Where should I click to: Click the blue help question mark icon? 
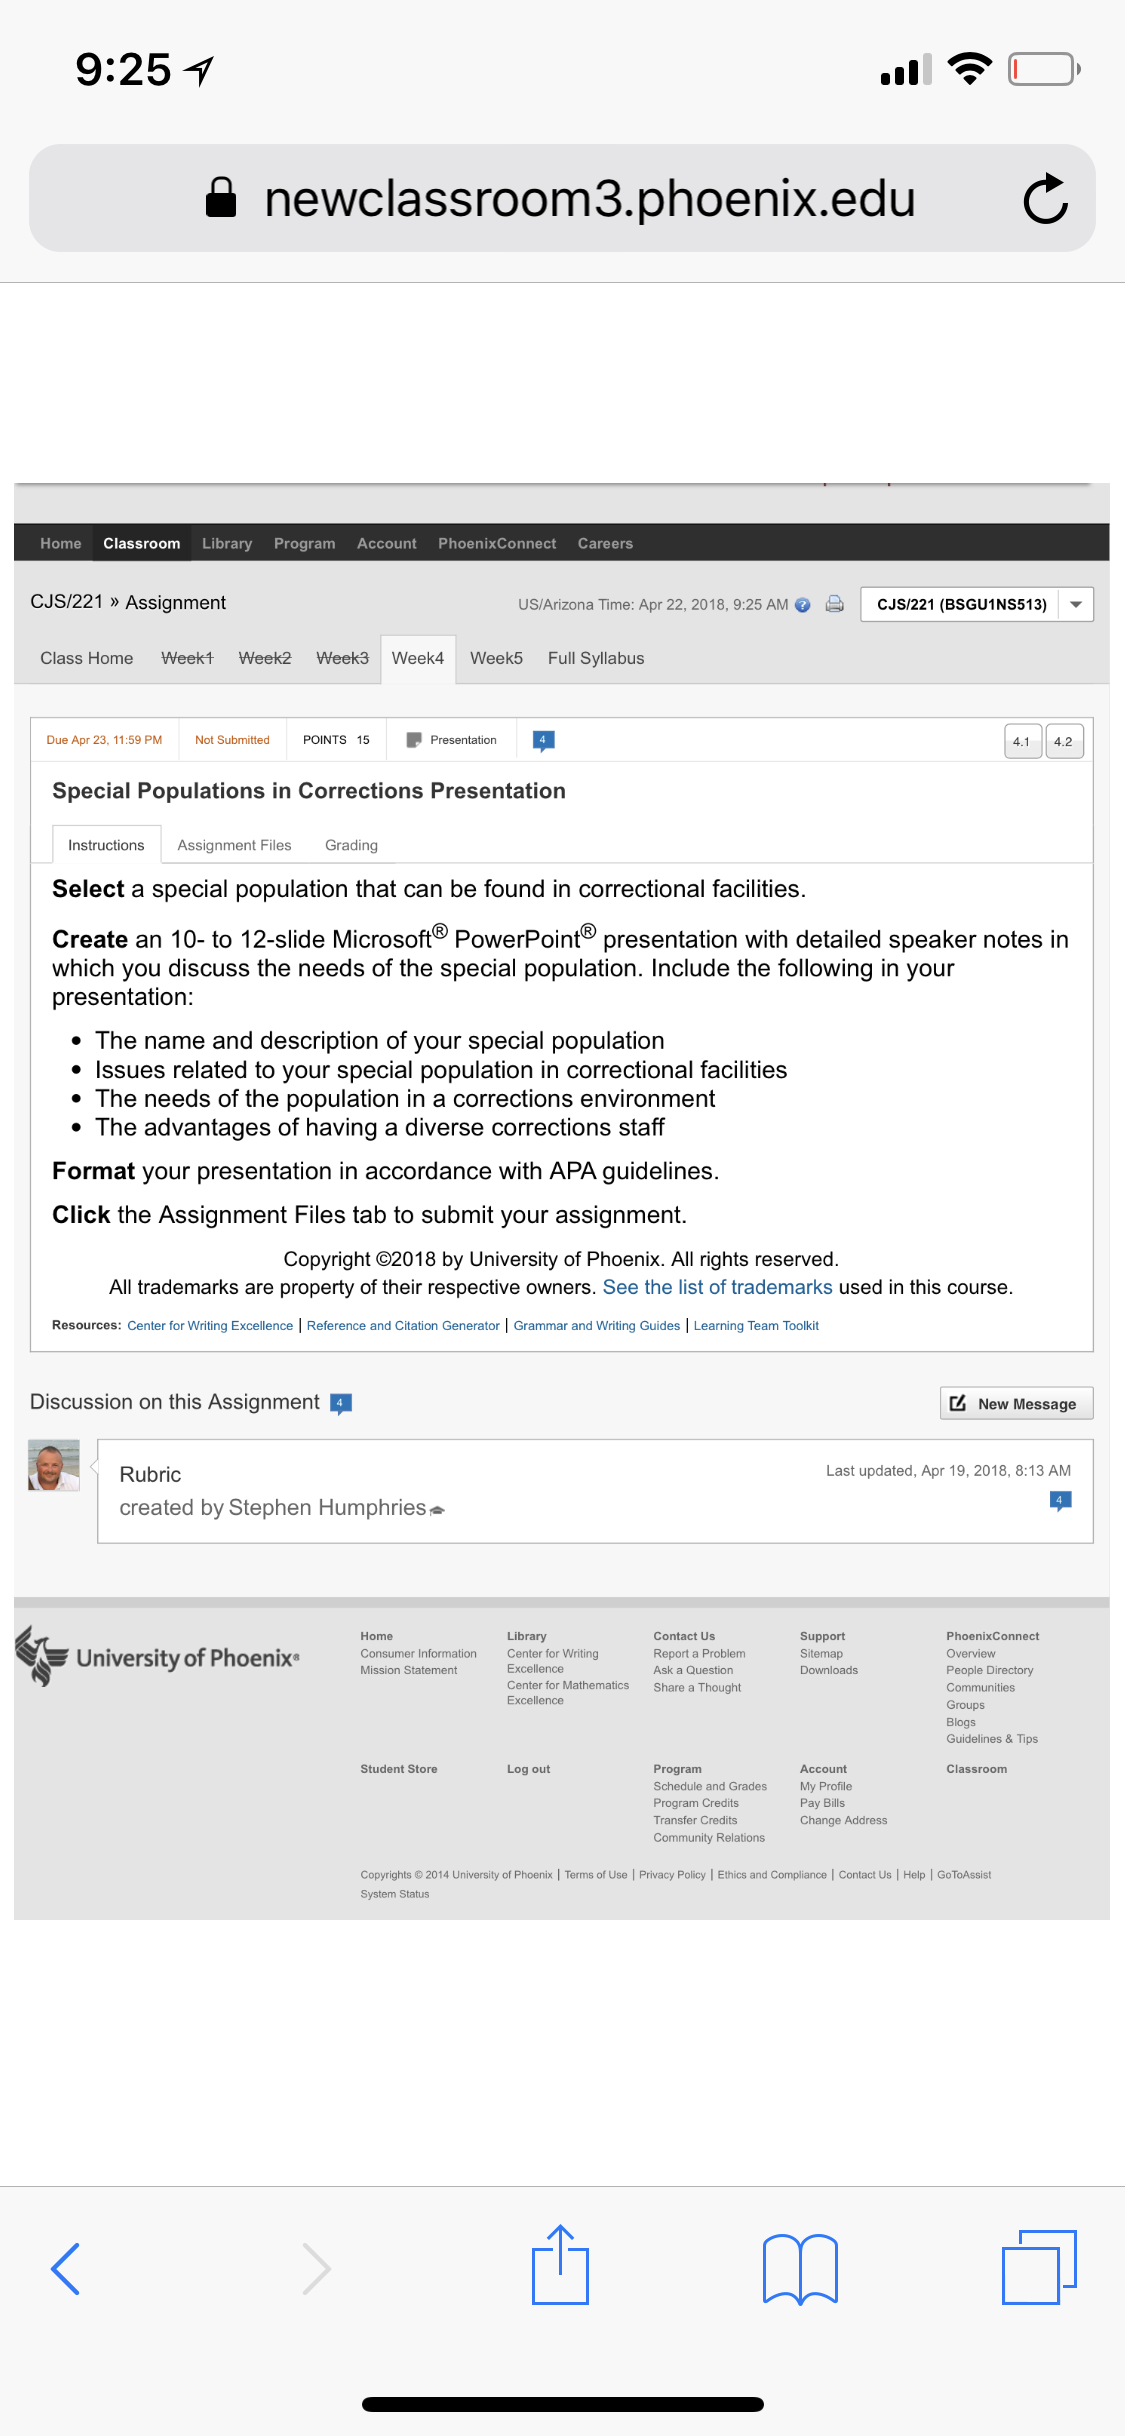pyautogui.click(x=802, y=605)
